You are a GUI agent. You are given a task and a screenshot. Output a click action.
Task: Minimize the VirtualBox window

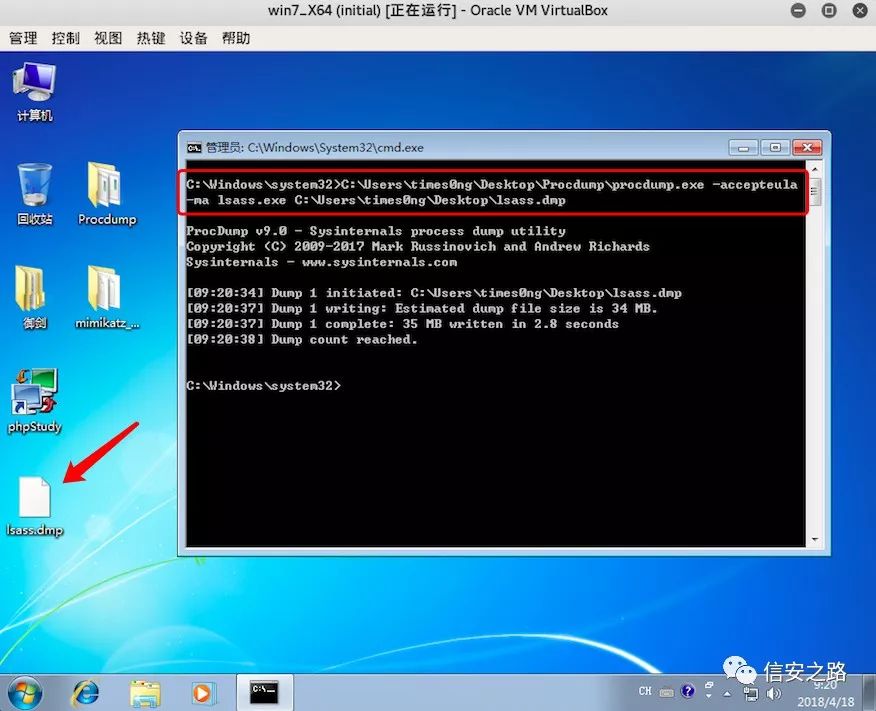798,11
